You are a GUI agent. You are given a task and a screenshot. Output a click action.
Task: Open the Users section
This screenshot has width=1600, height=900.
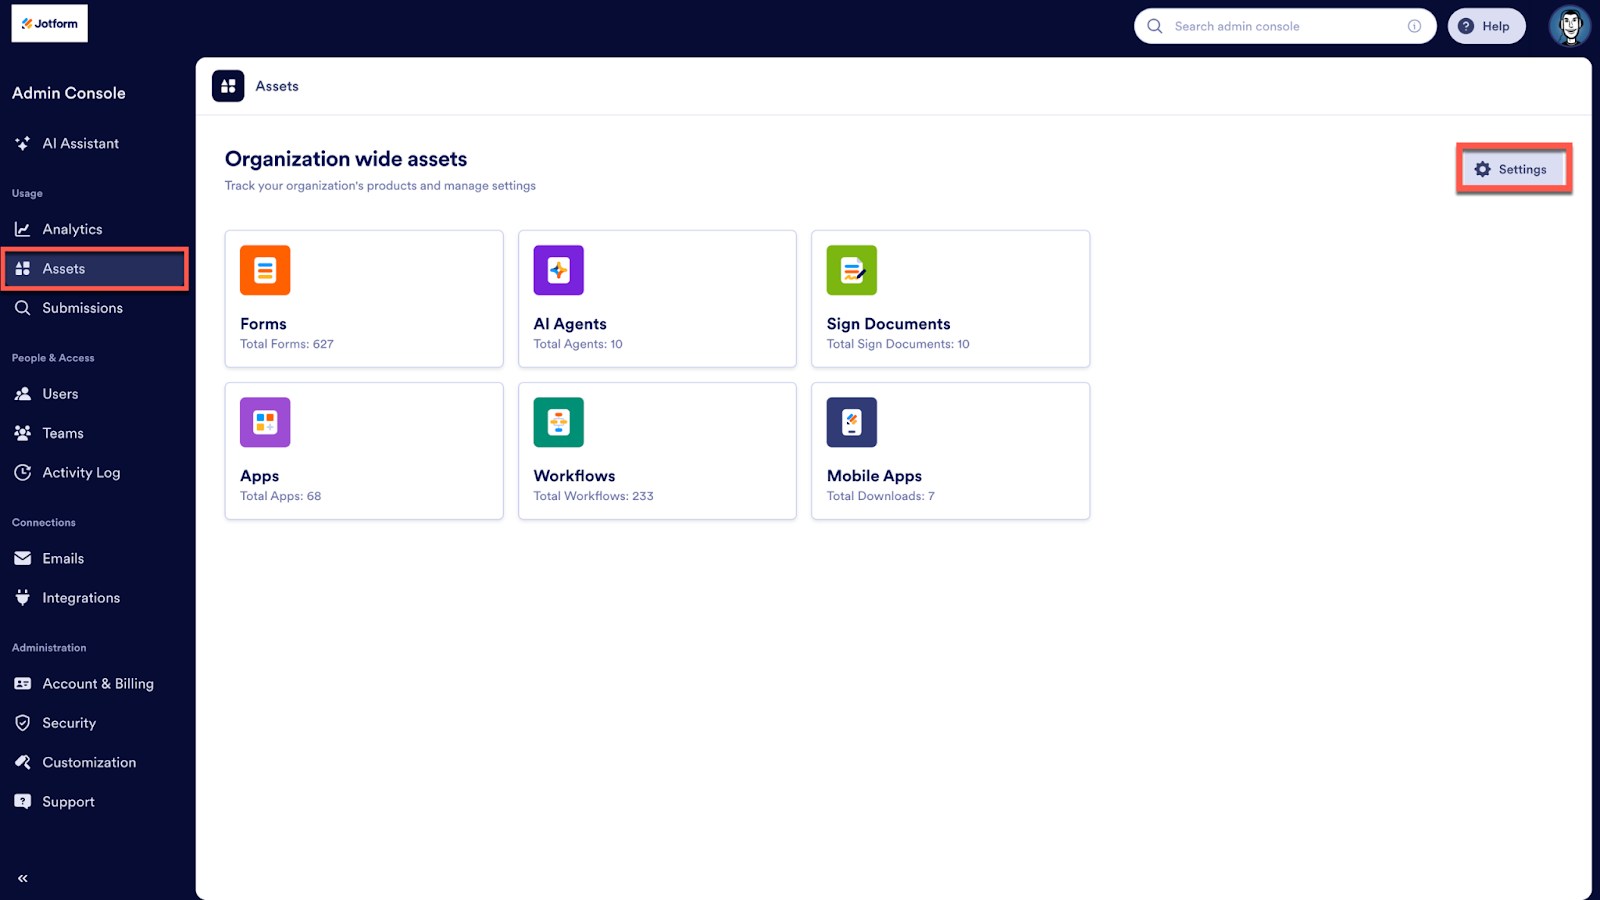pyautogui.click(x=60, y=393)
